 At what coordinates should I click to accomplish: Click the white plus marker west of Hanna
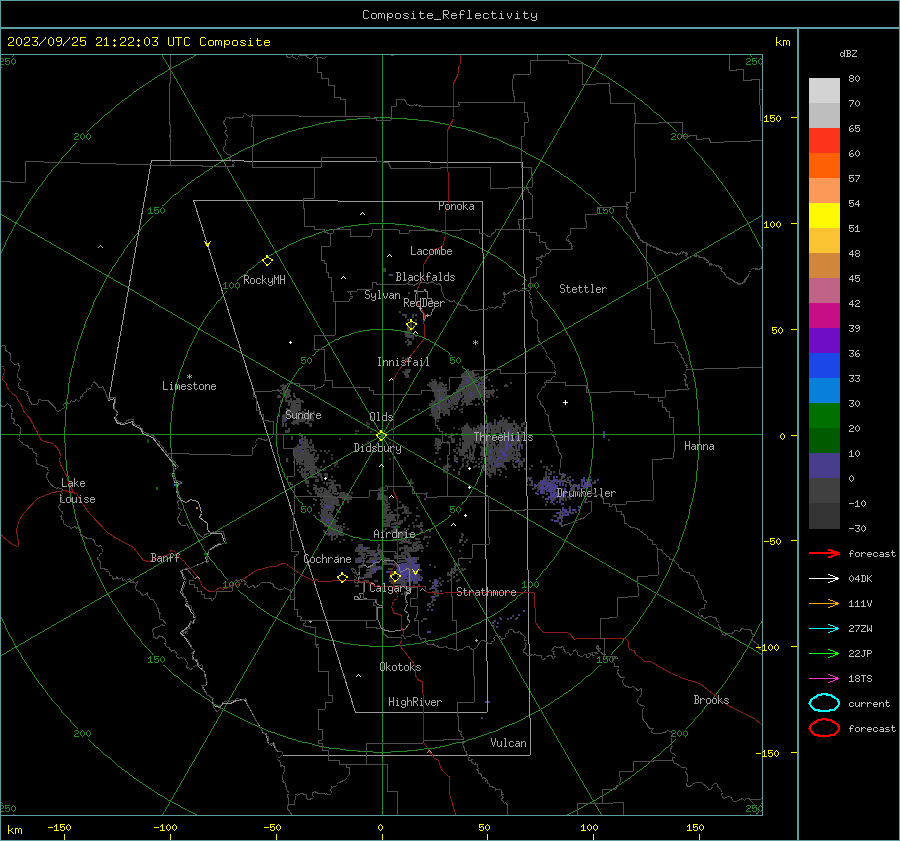click(x=565, y=402)
